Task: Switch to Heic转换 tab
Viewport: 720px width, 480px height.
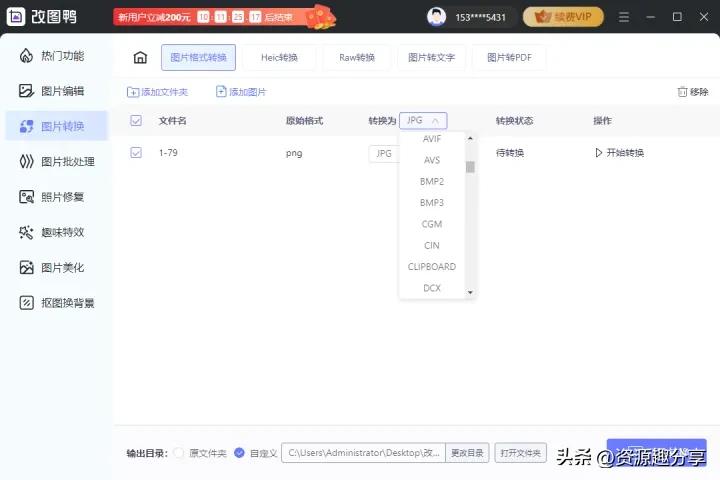Action: coord(279,57)
